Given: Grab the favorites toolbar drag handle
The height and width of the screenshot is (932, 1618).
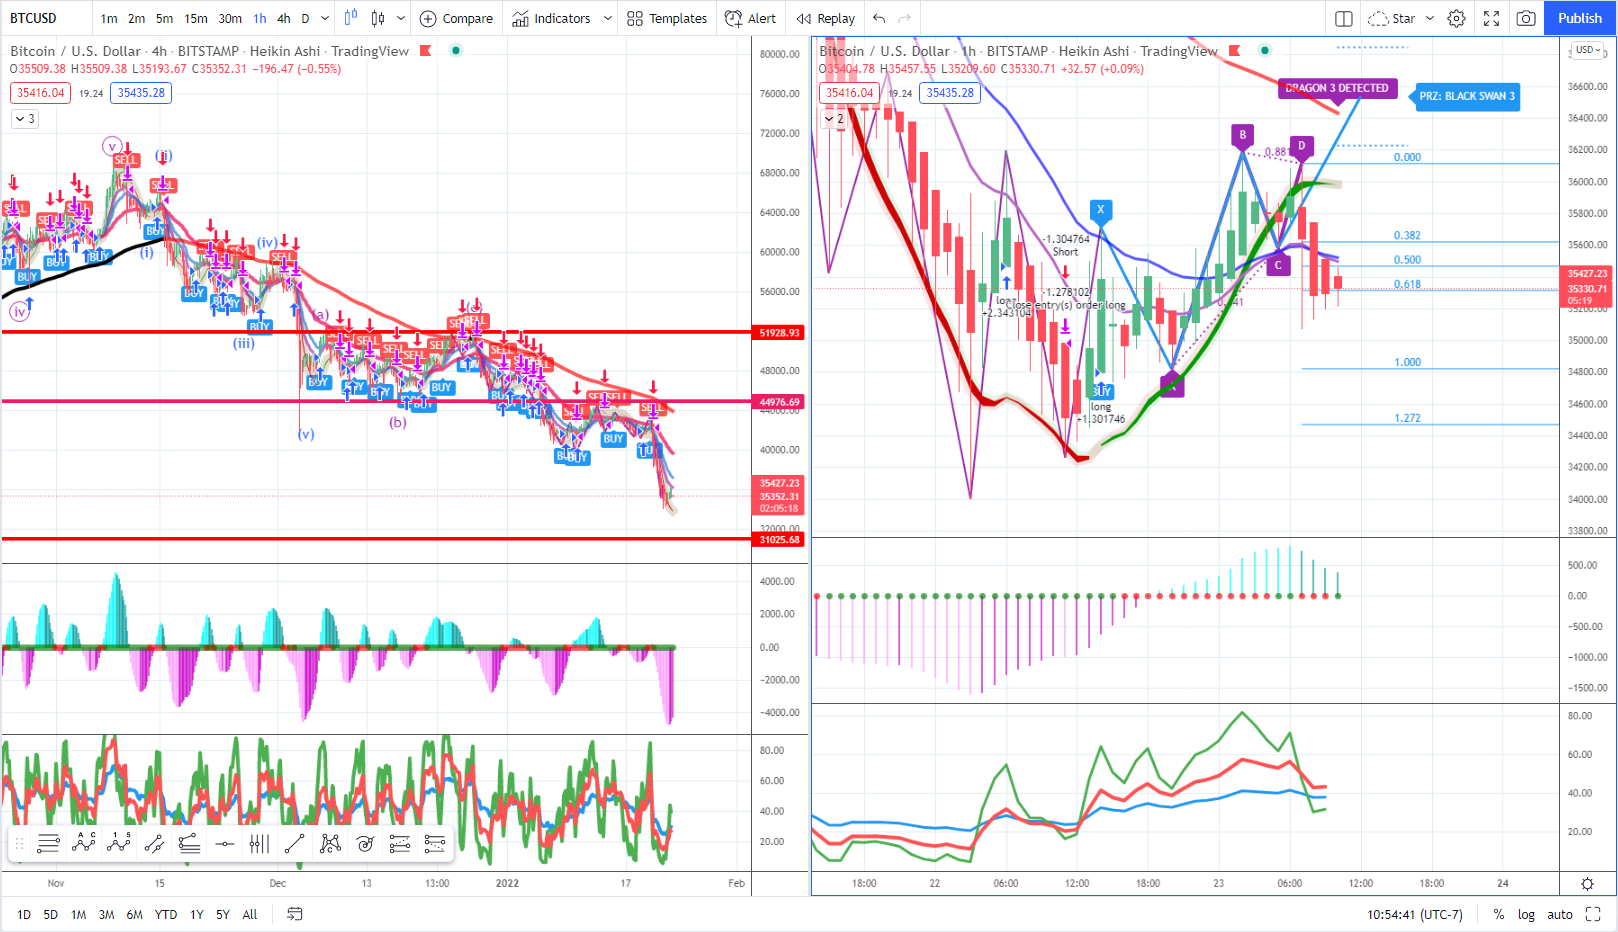Looking at the screenshot, I should coord(19,844).
